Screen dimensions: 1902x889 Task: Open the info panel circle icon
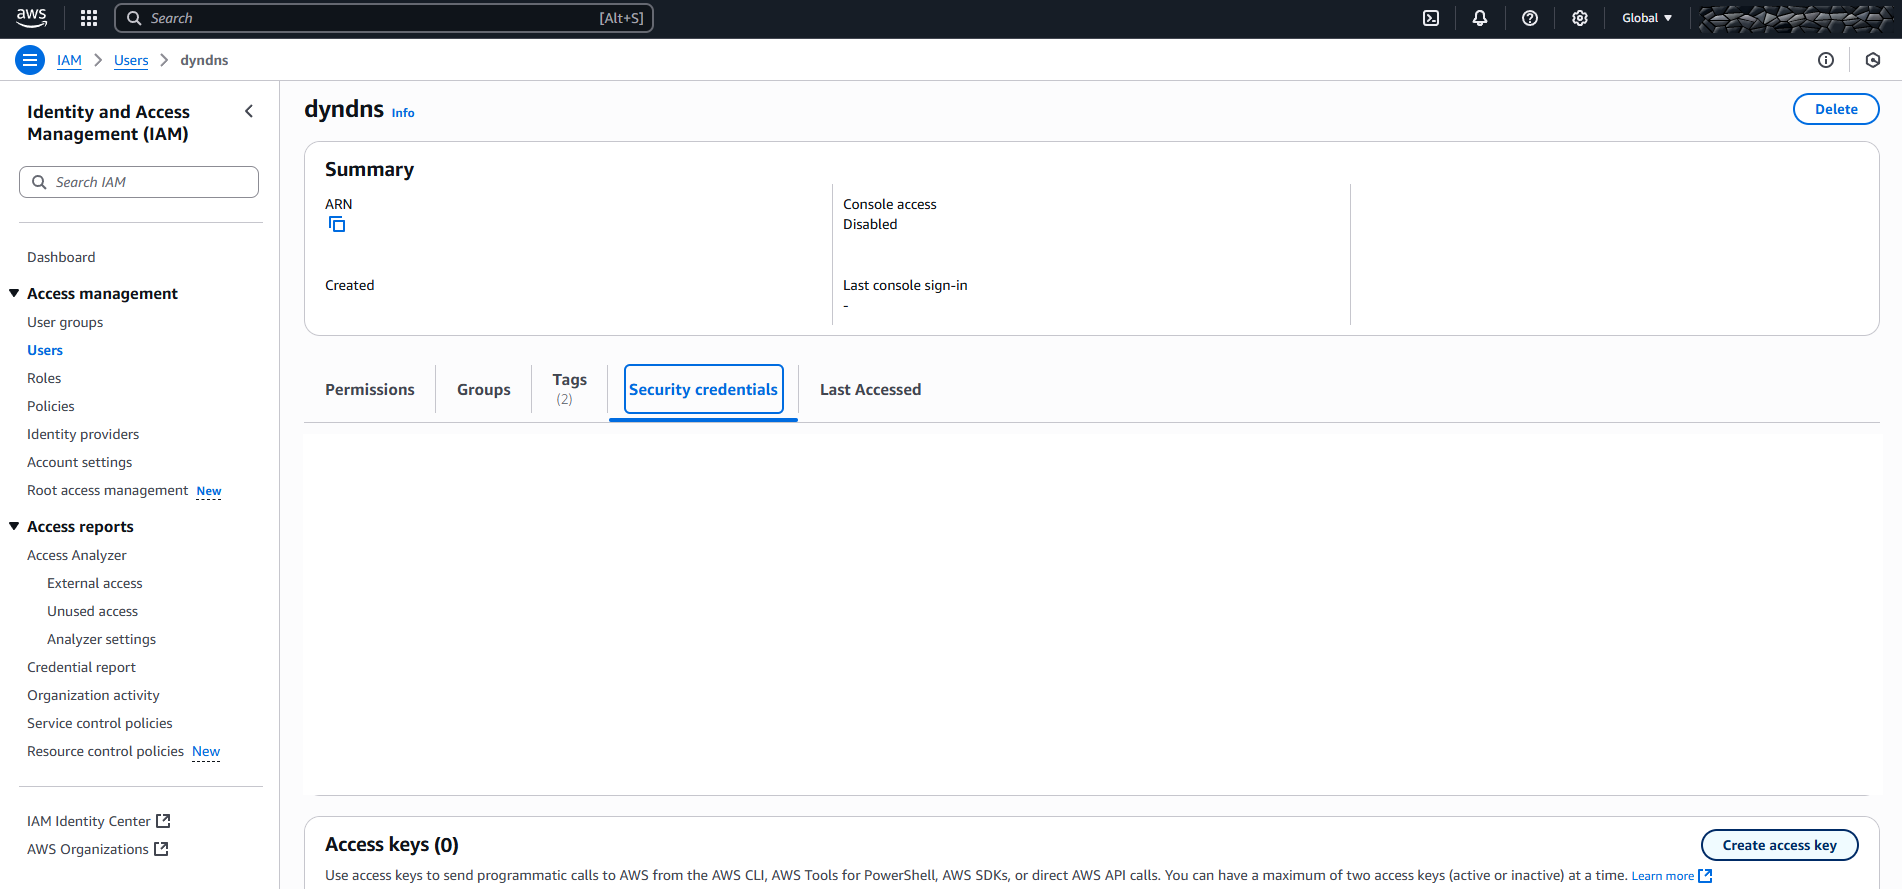tap(1826, 60)
